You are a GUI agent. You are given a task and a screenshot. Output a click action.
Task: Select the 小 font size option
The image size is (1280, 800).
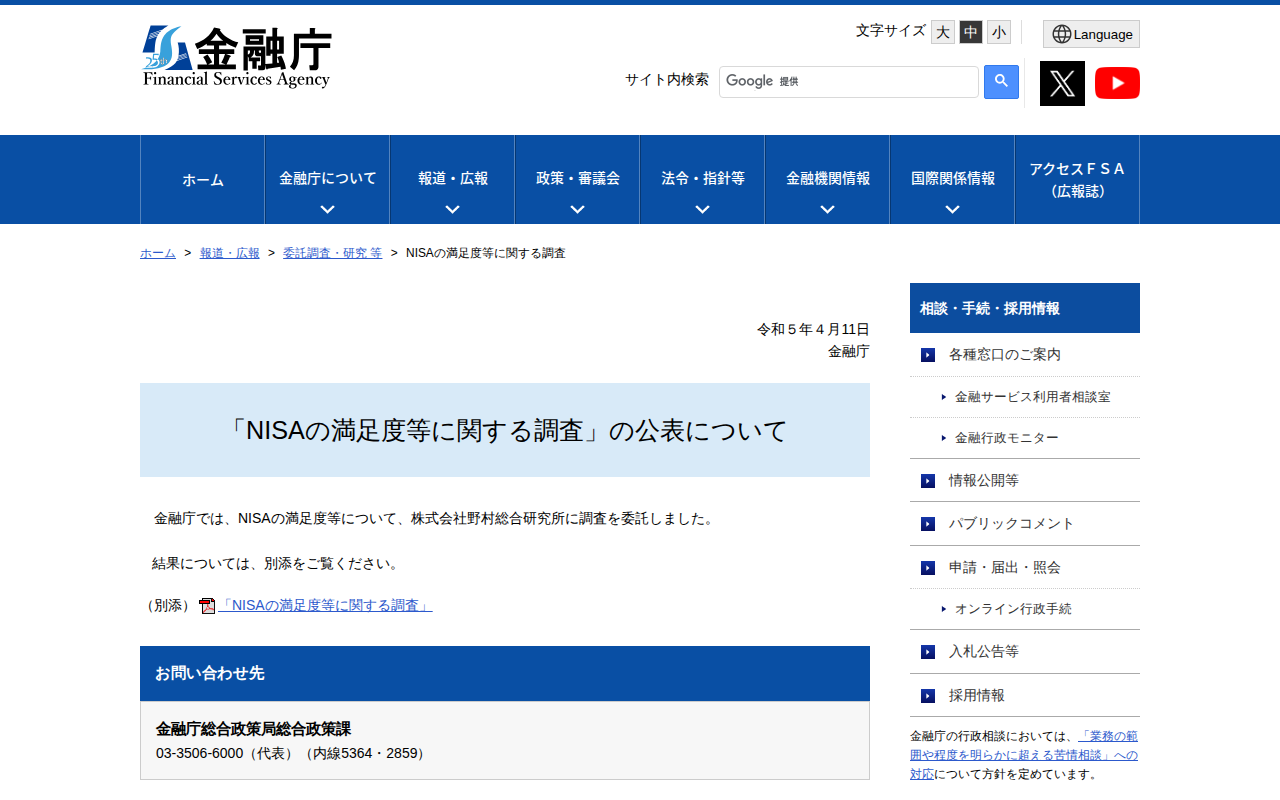pos(998,32)
